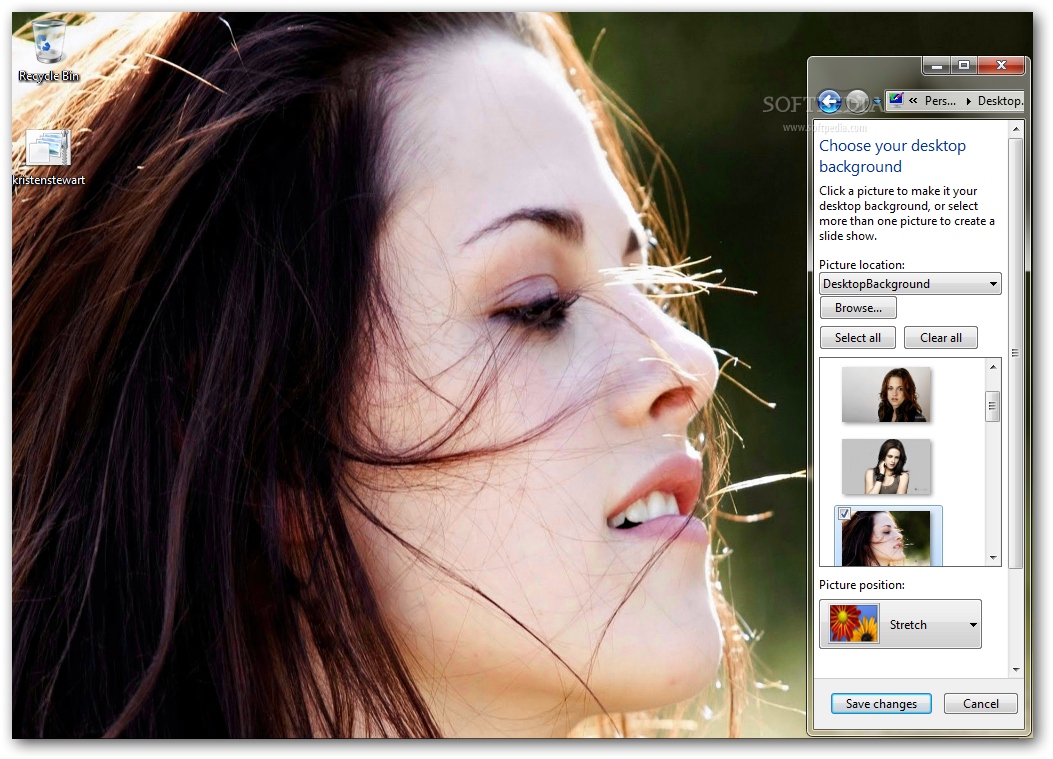Click the Personalization icon in address bar

tap(896, 101)
